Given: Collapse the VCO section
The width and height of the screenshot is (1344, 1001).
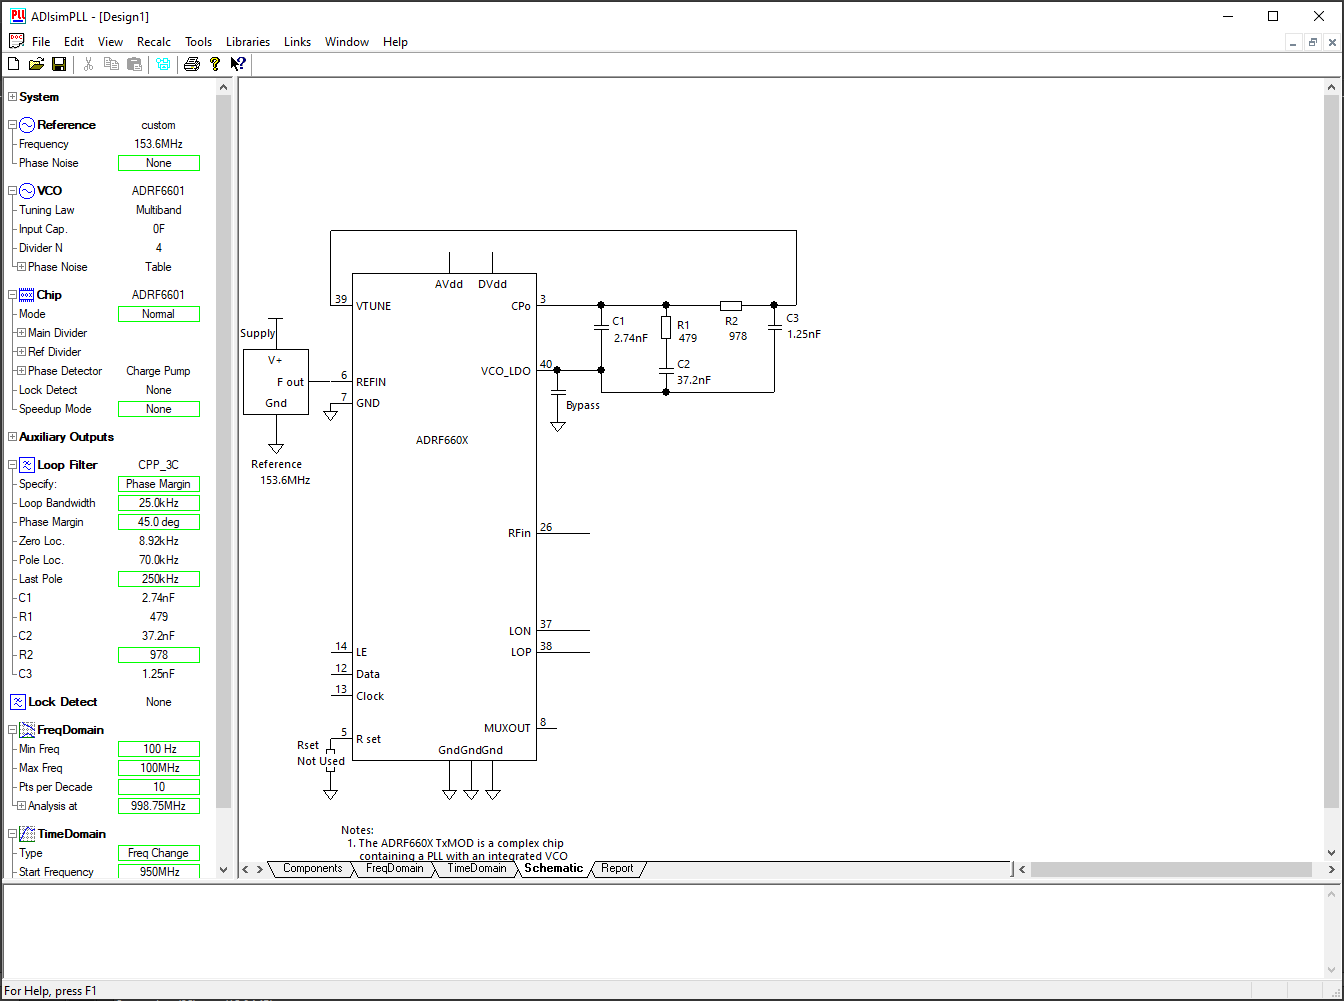Looking at the screenshot, I should (12, 191).
